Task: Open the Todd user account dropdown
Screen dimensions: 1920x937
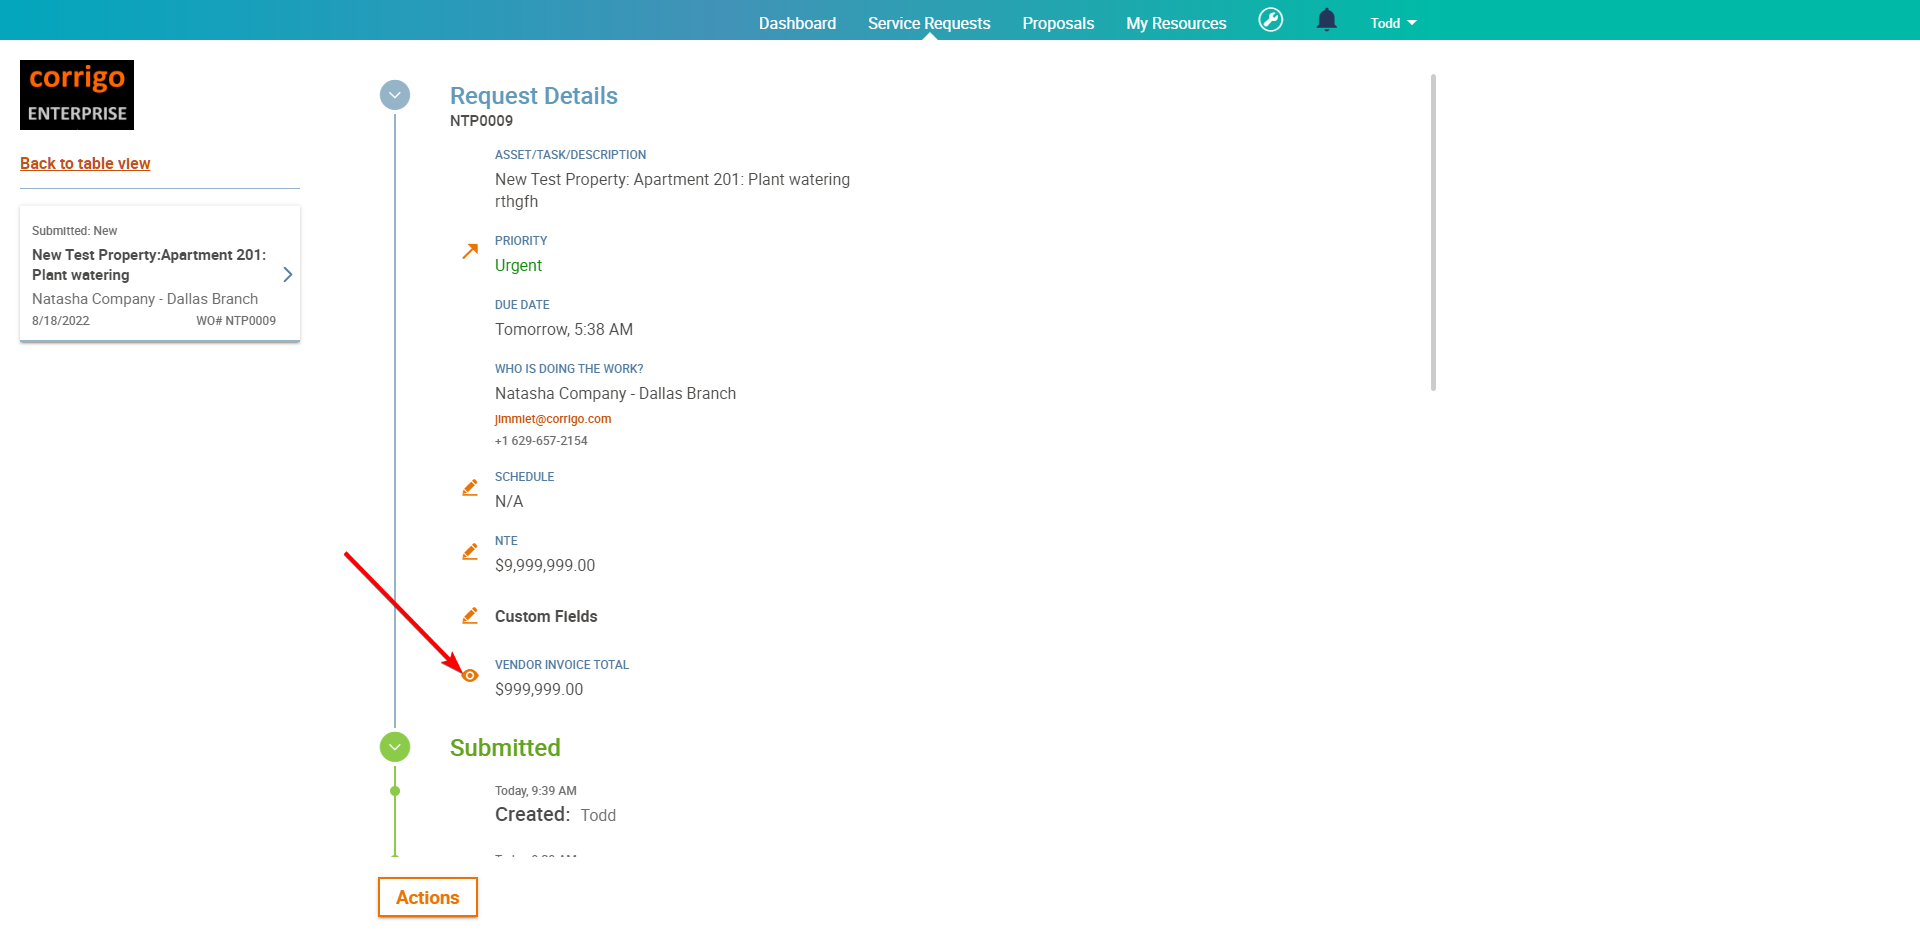Action: (1392, 22)
